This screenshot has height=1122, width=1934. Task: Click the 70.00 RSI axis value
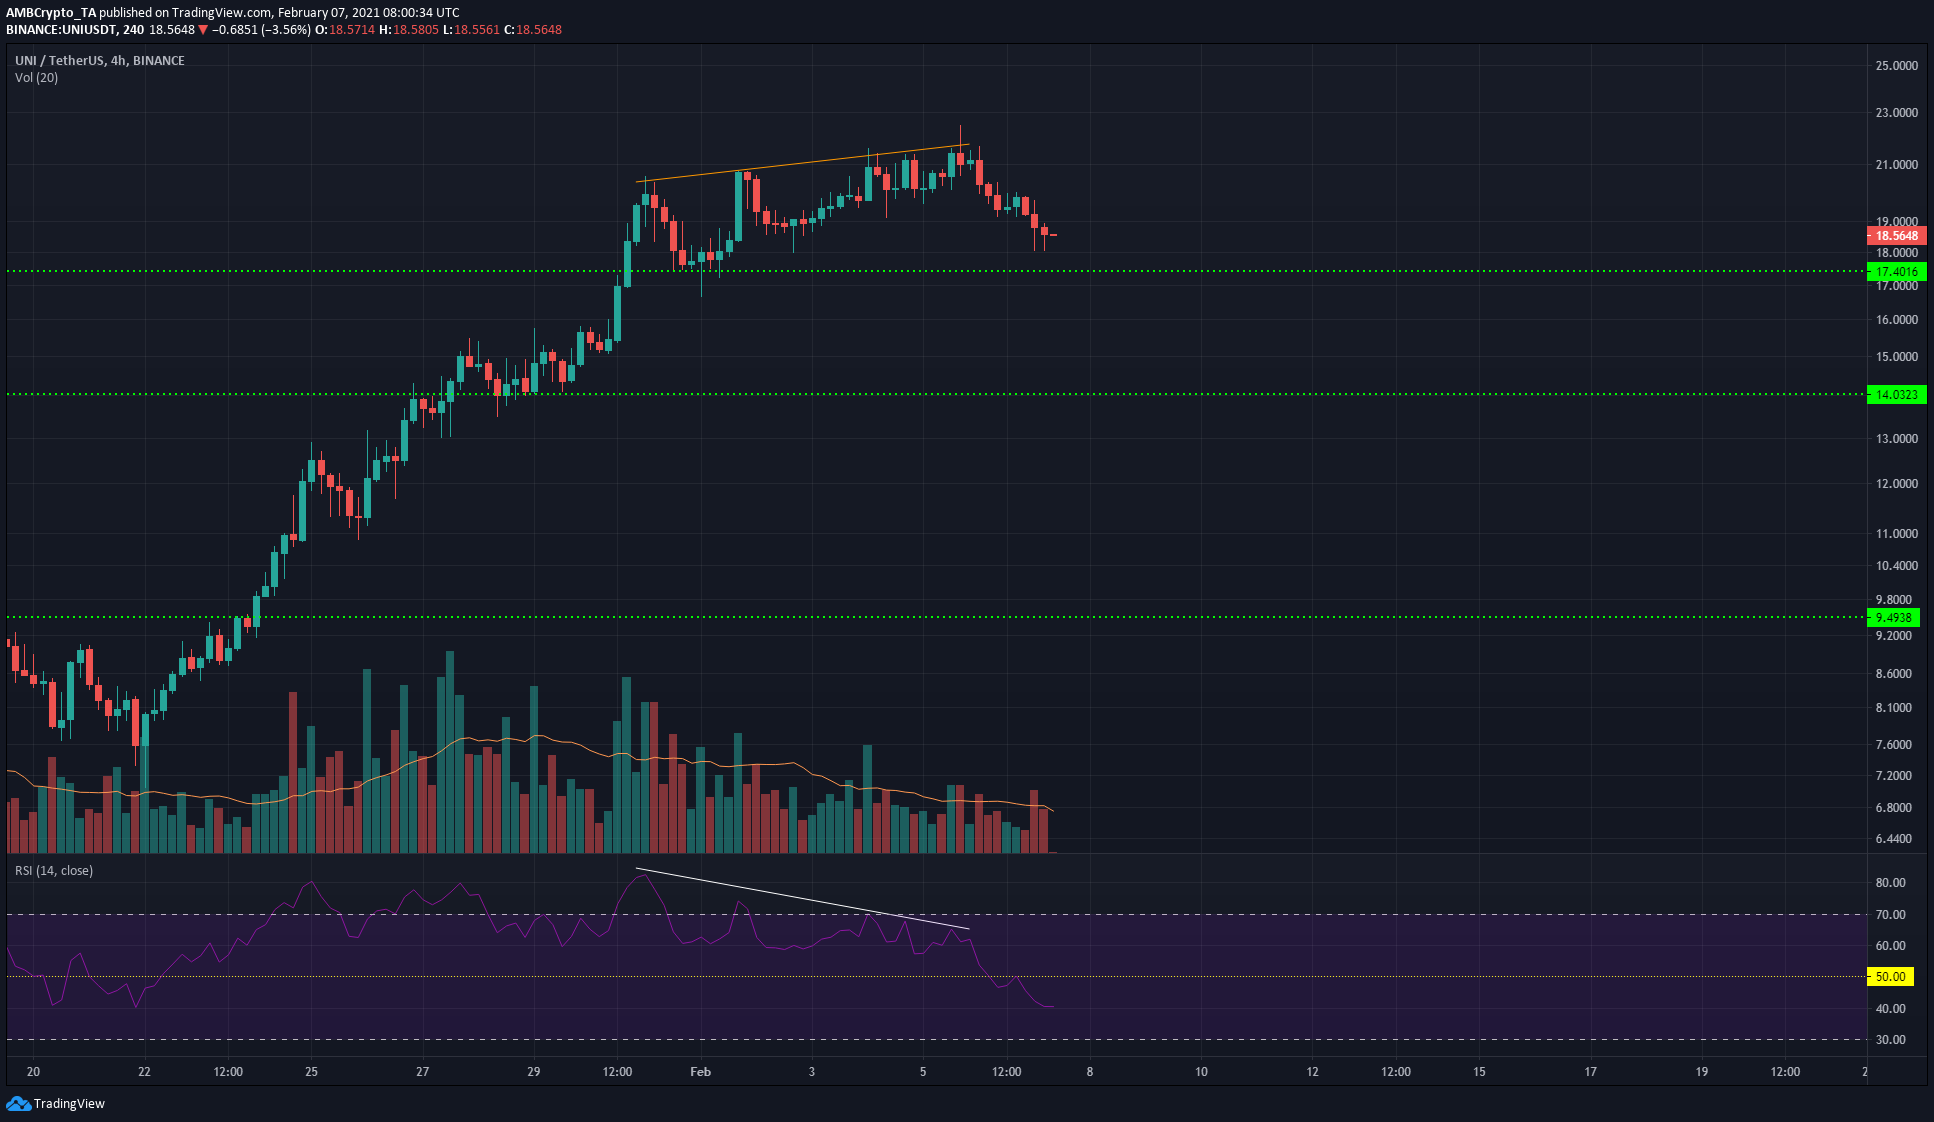click(x=1890, y=915)
